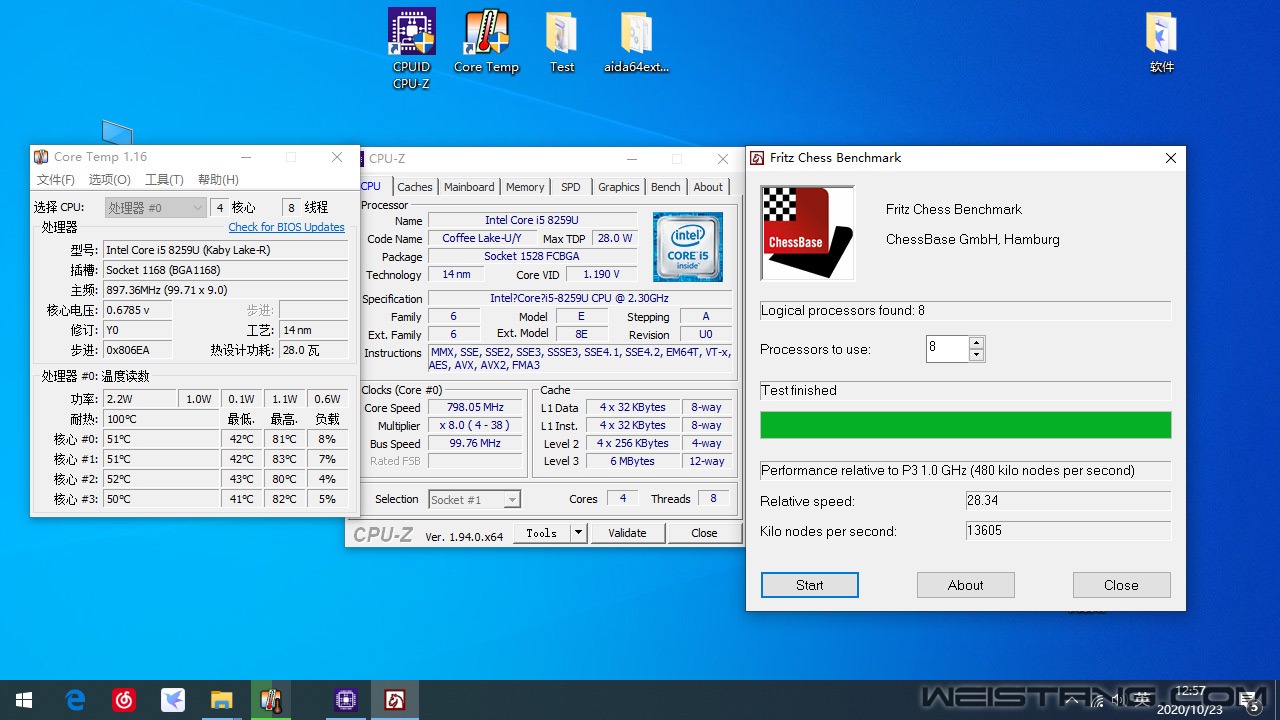This screenshot has width=1280, height=720.
Task: Switch to the Memory tab in CPU-Z
Action: (525, 187)
